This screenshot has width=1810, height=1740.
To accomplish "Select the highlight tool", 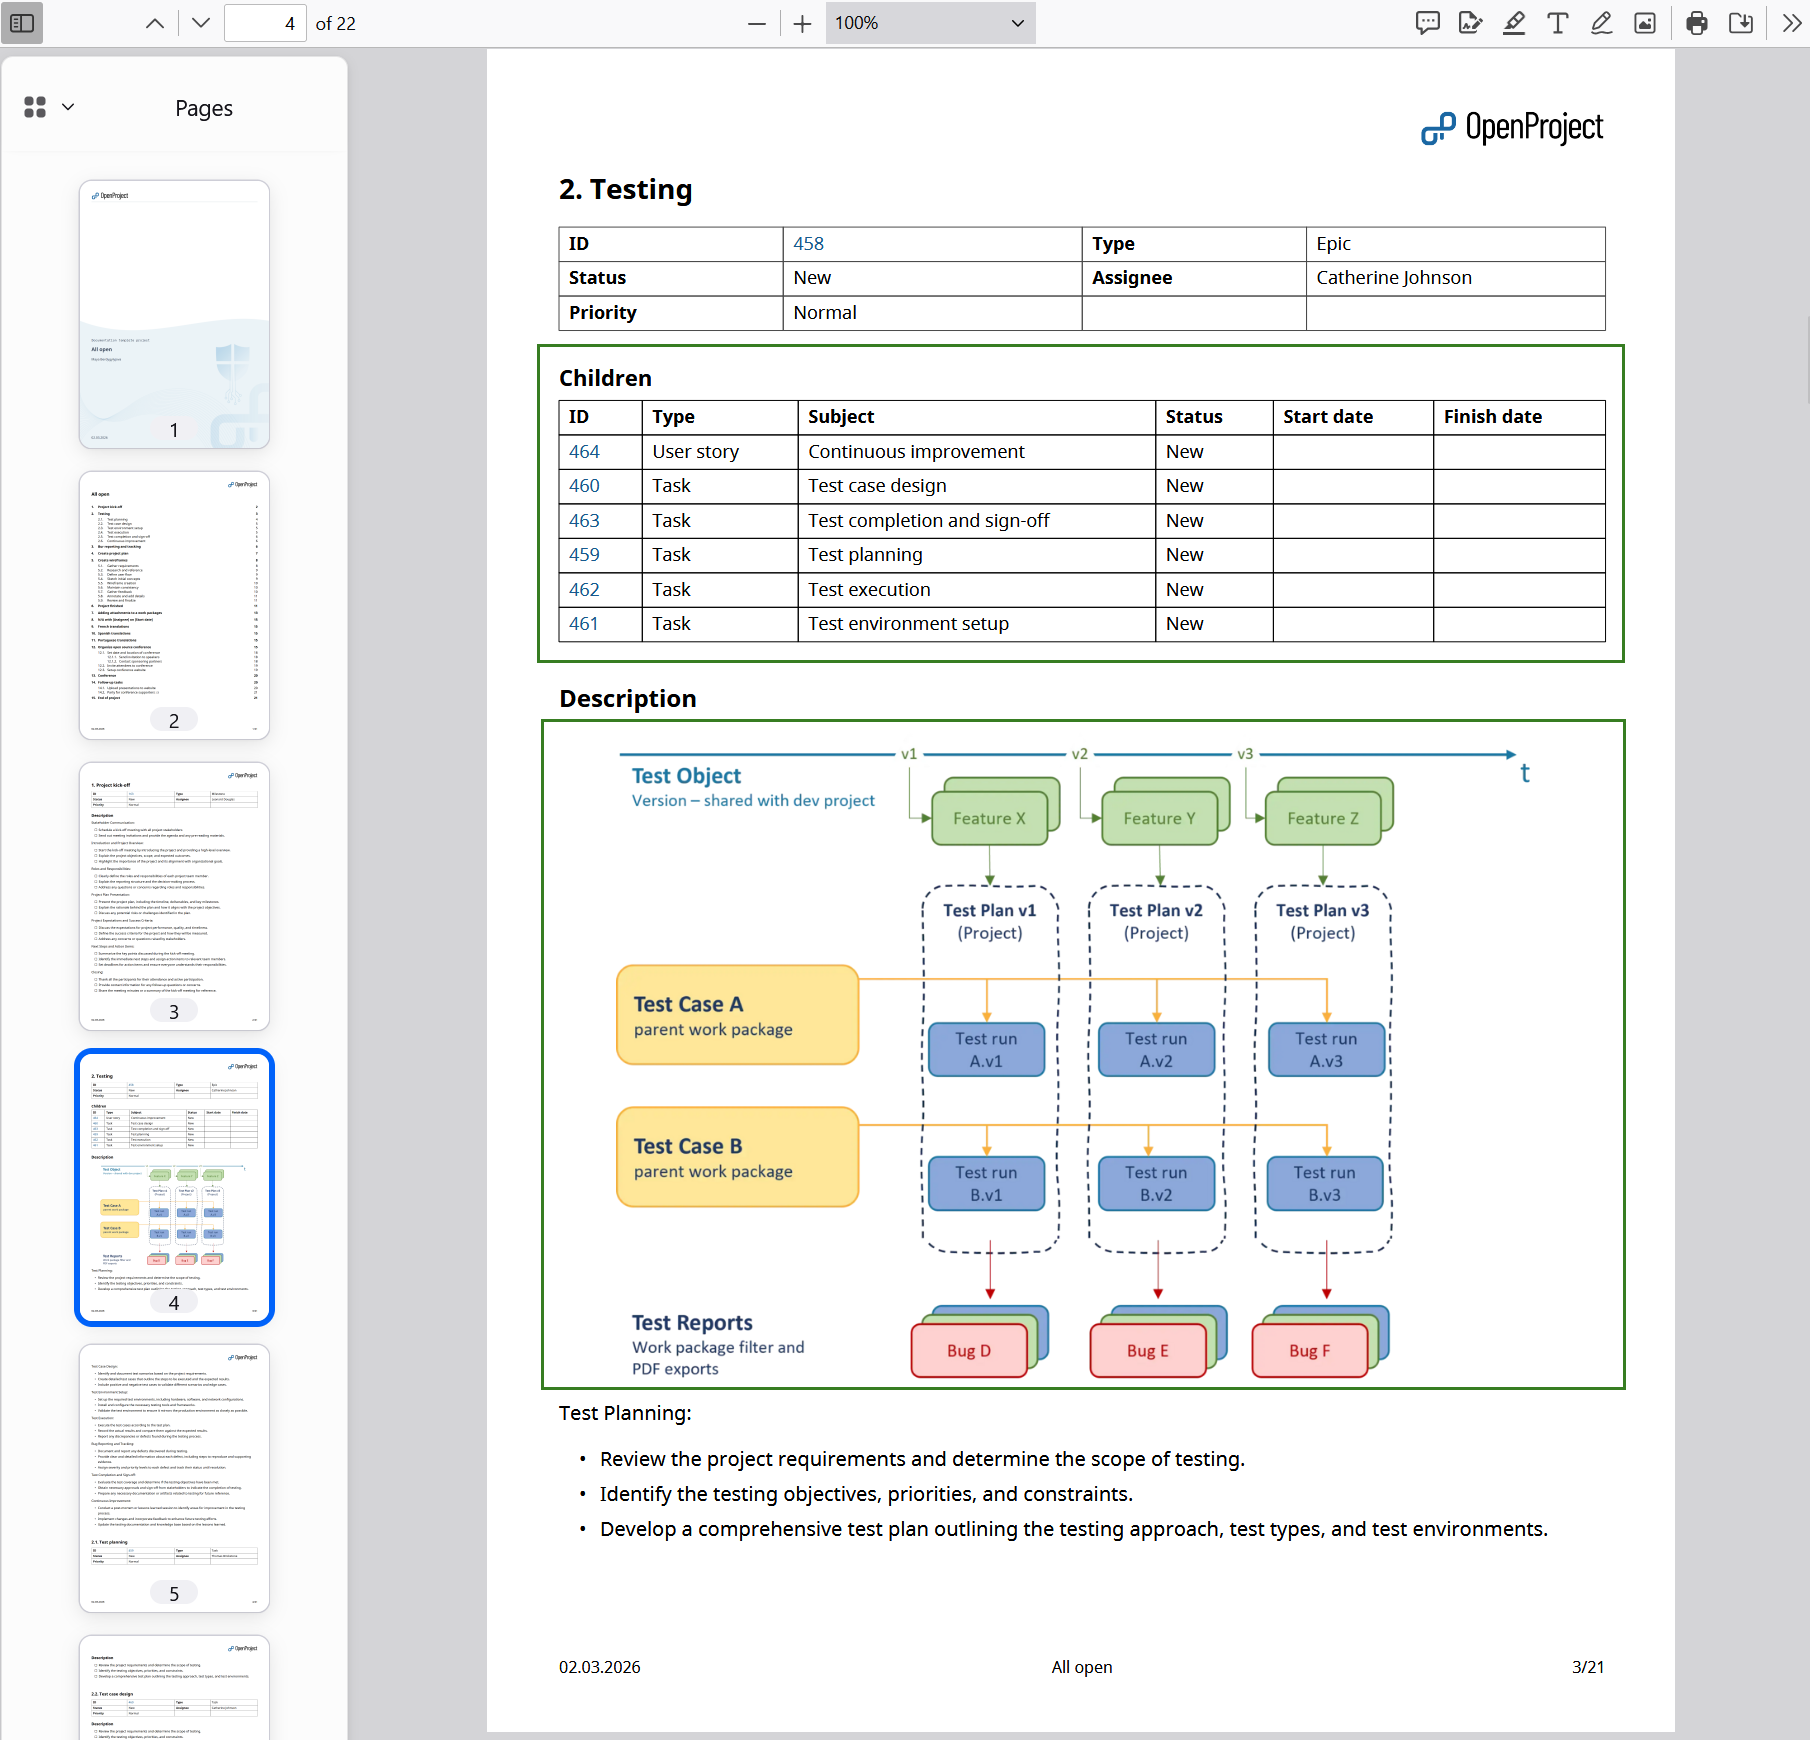I will [x=1514, y=23].
